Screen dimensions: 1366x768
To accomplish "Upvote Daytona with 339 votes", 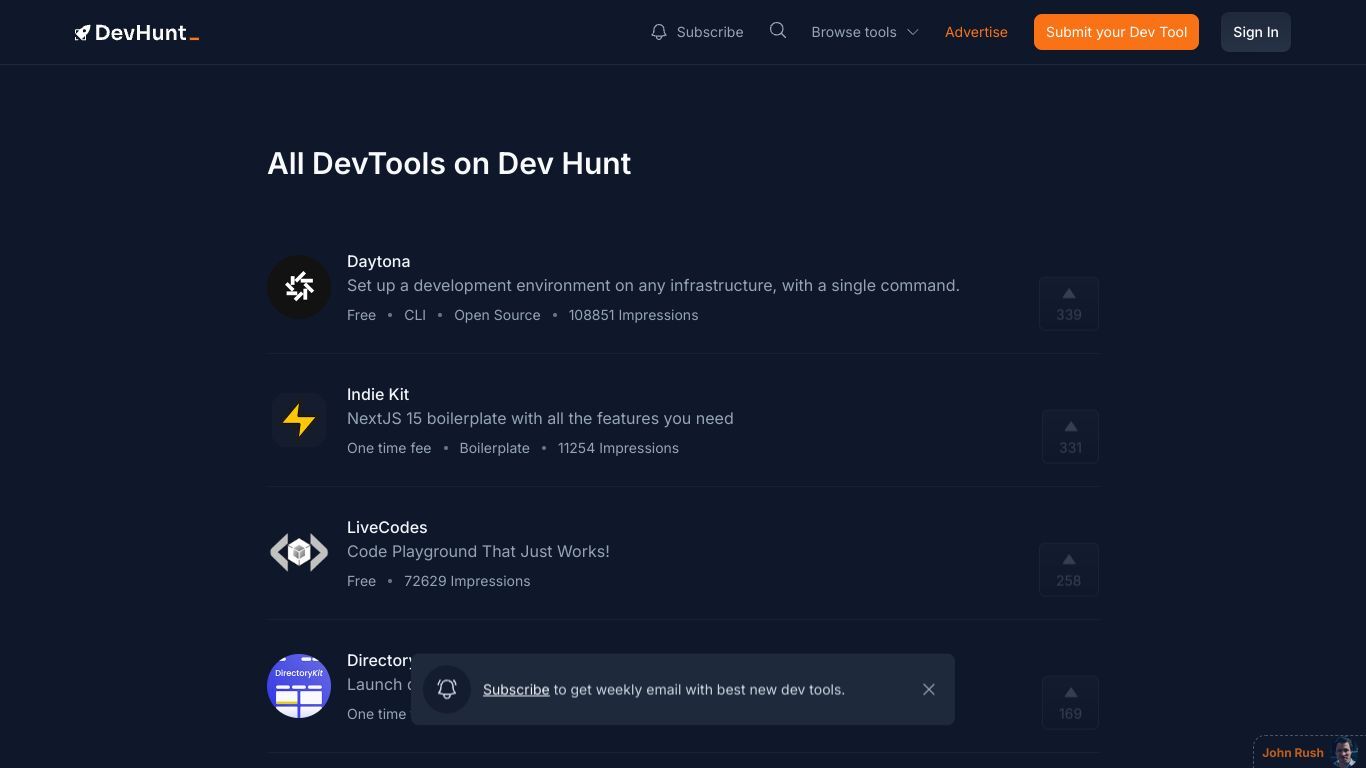I will pos(1069,304).
